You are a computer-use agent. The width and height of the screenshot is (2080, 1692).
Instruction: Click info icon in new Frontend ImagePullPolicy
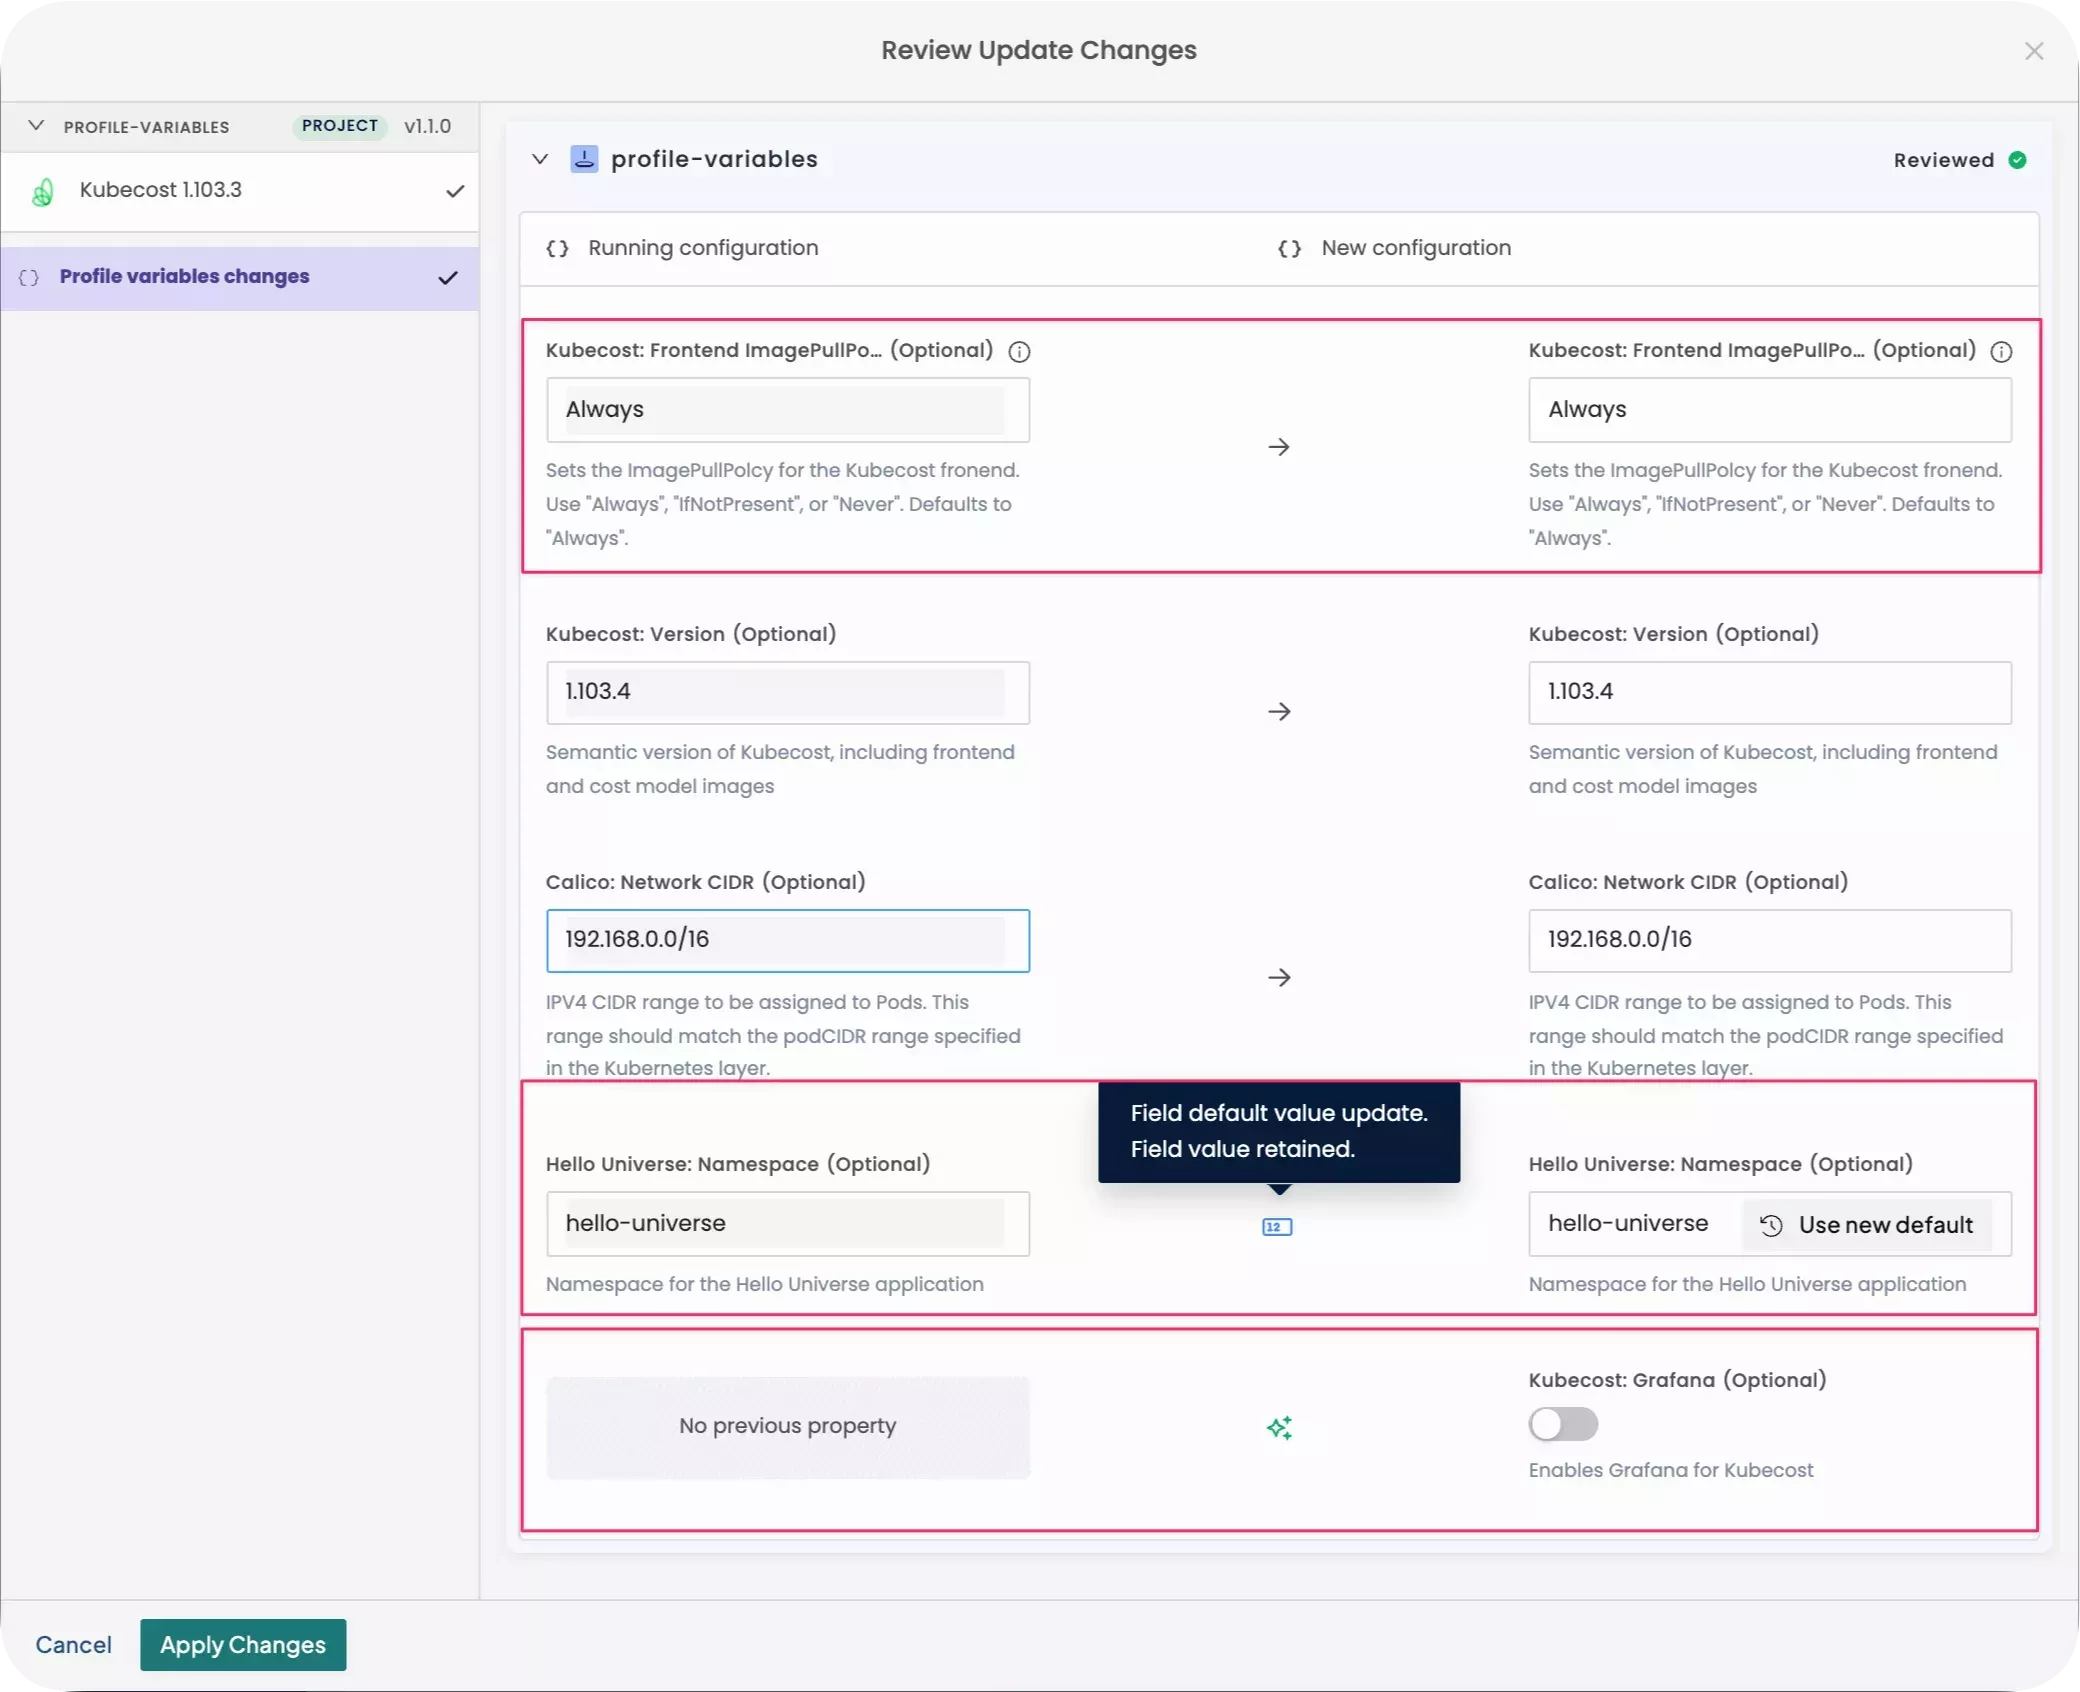[x=2001, y=351]
